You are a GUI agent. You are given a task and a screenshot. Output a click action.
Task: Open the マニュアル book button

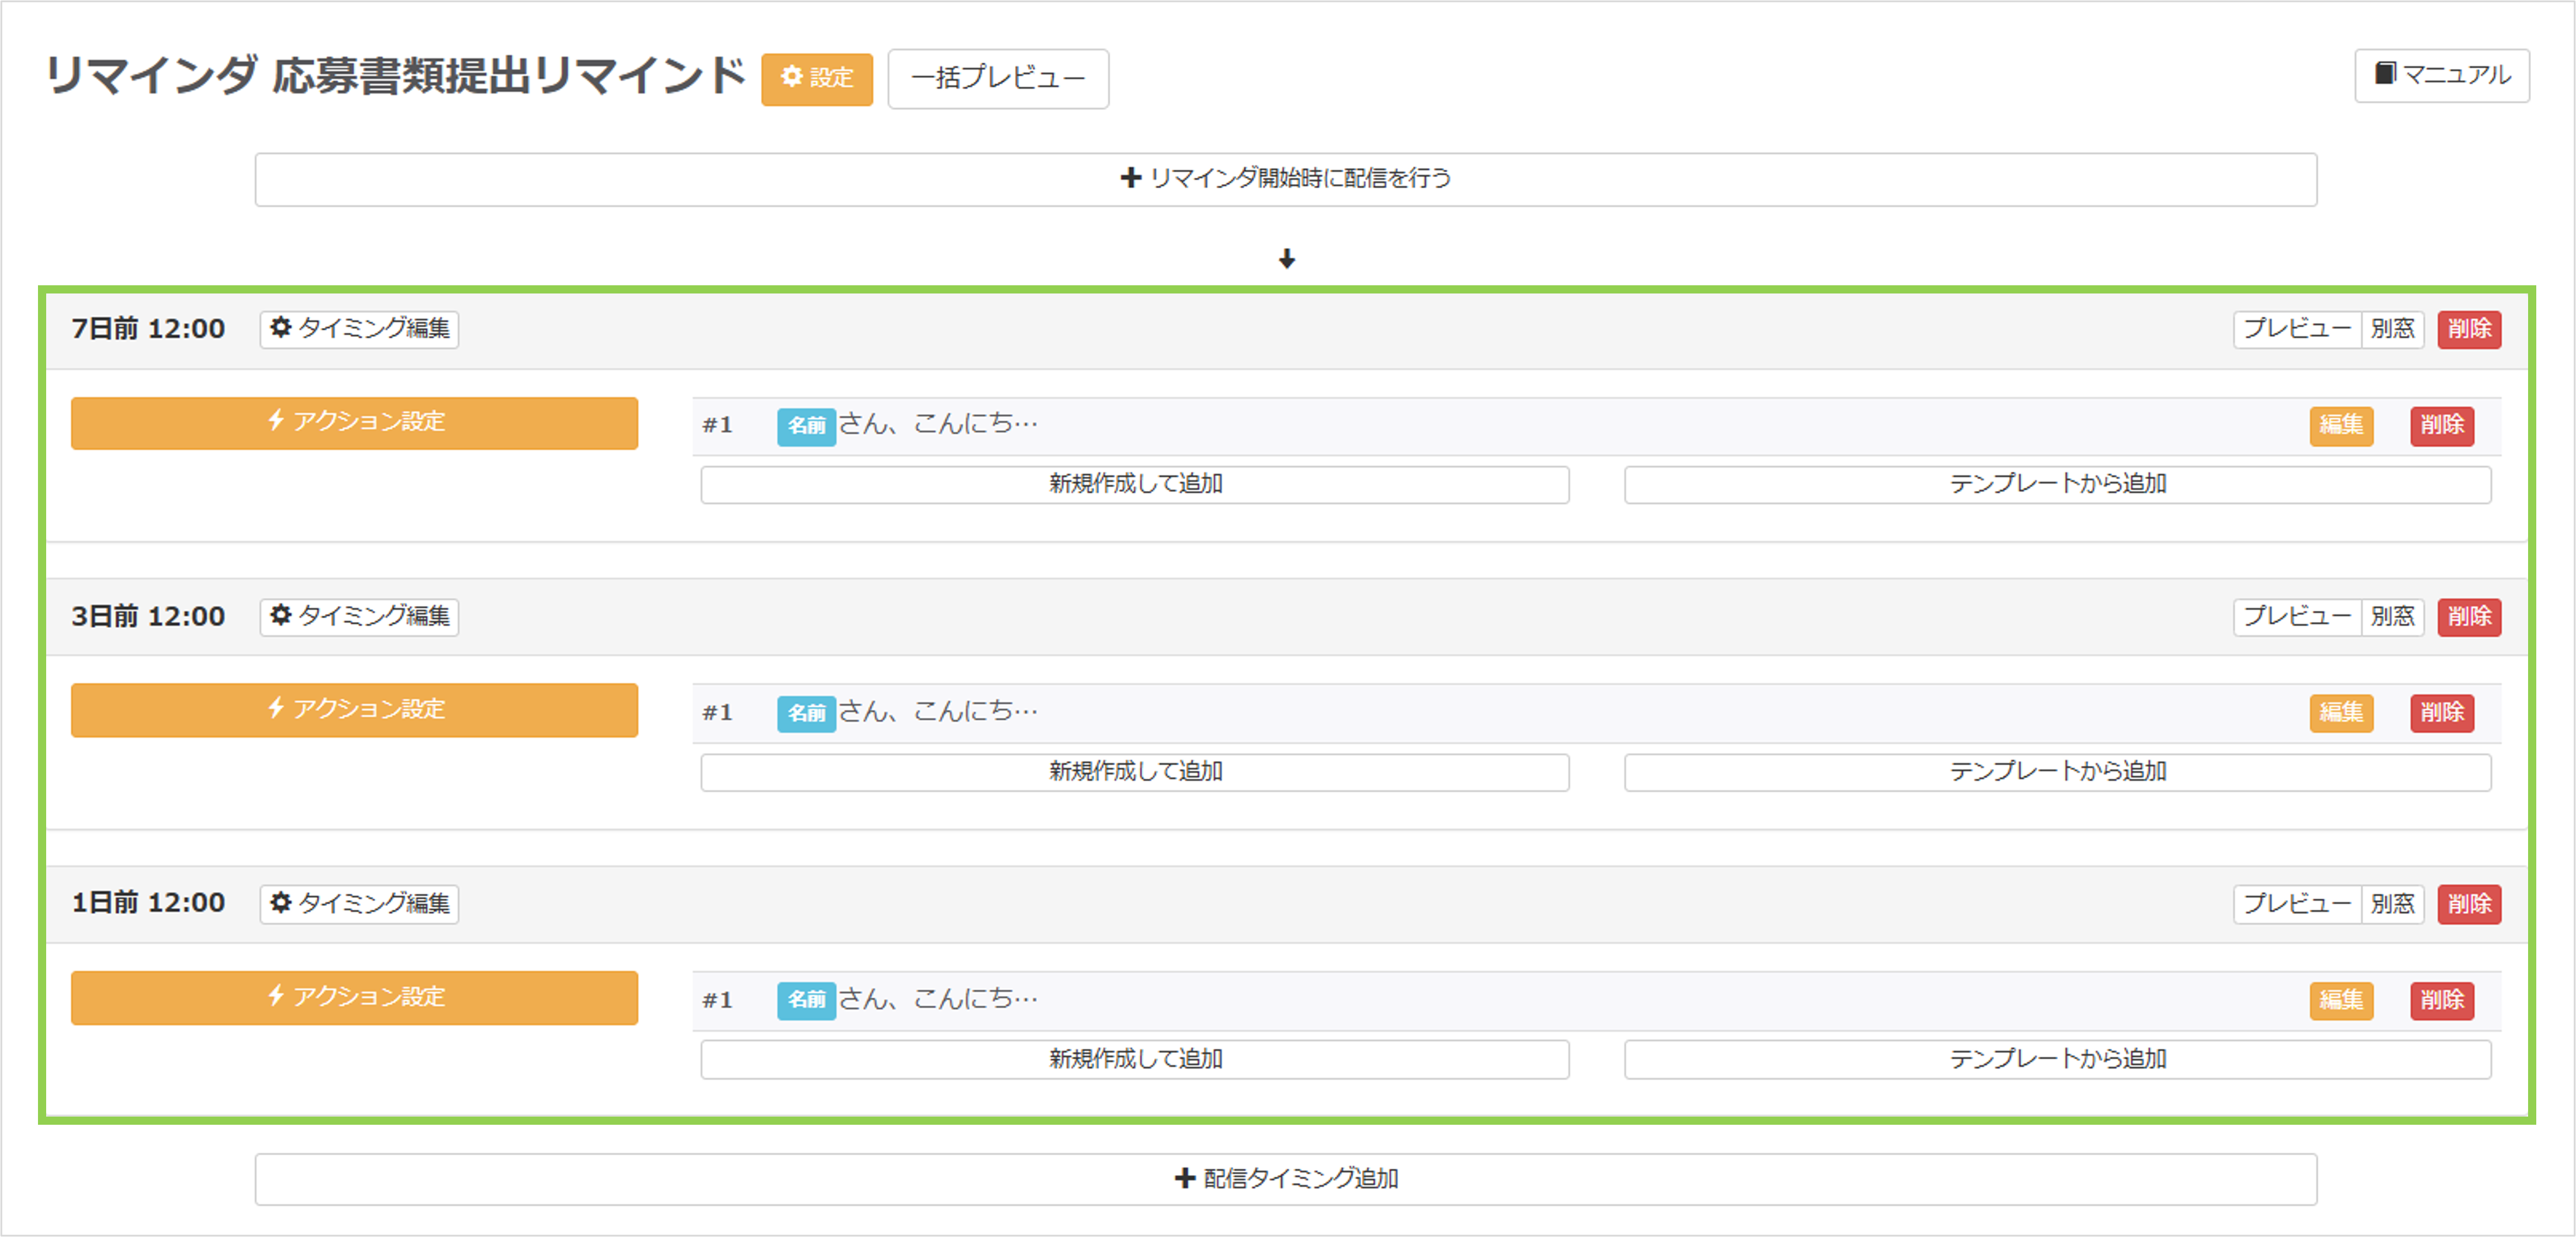(x=2441, y=75)
